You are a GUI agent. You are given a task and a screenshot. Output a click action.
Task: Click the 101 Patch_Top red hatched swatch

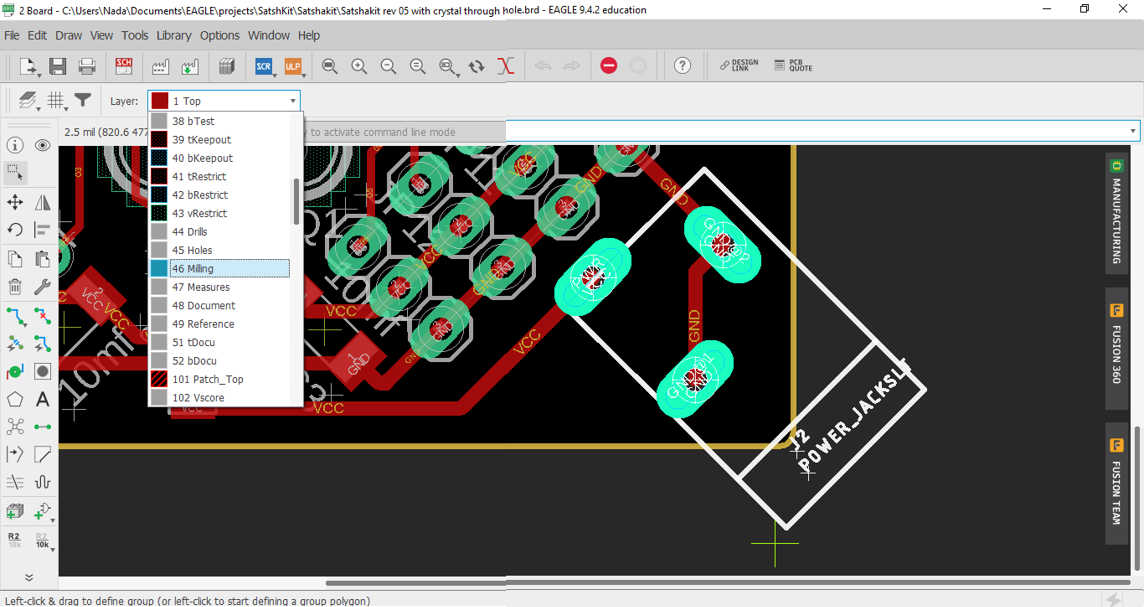159,379
